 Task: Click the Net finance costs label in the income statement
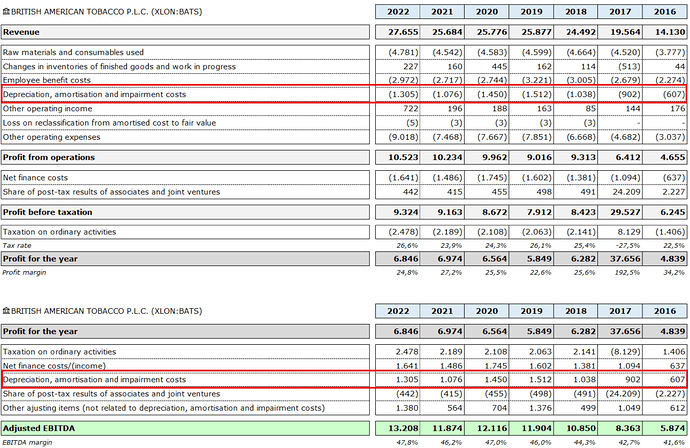tap(35, 178)
